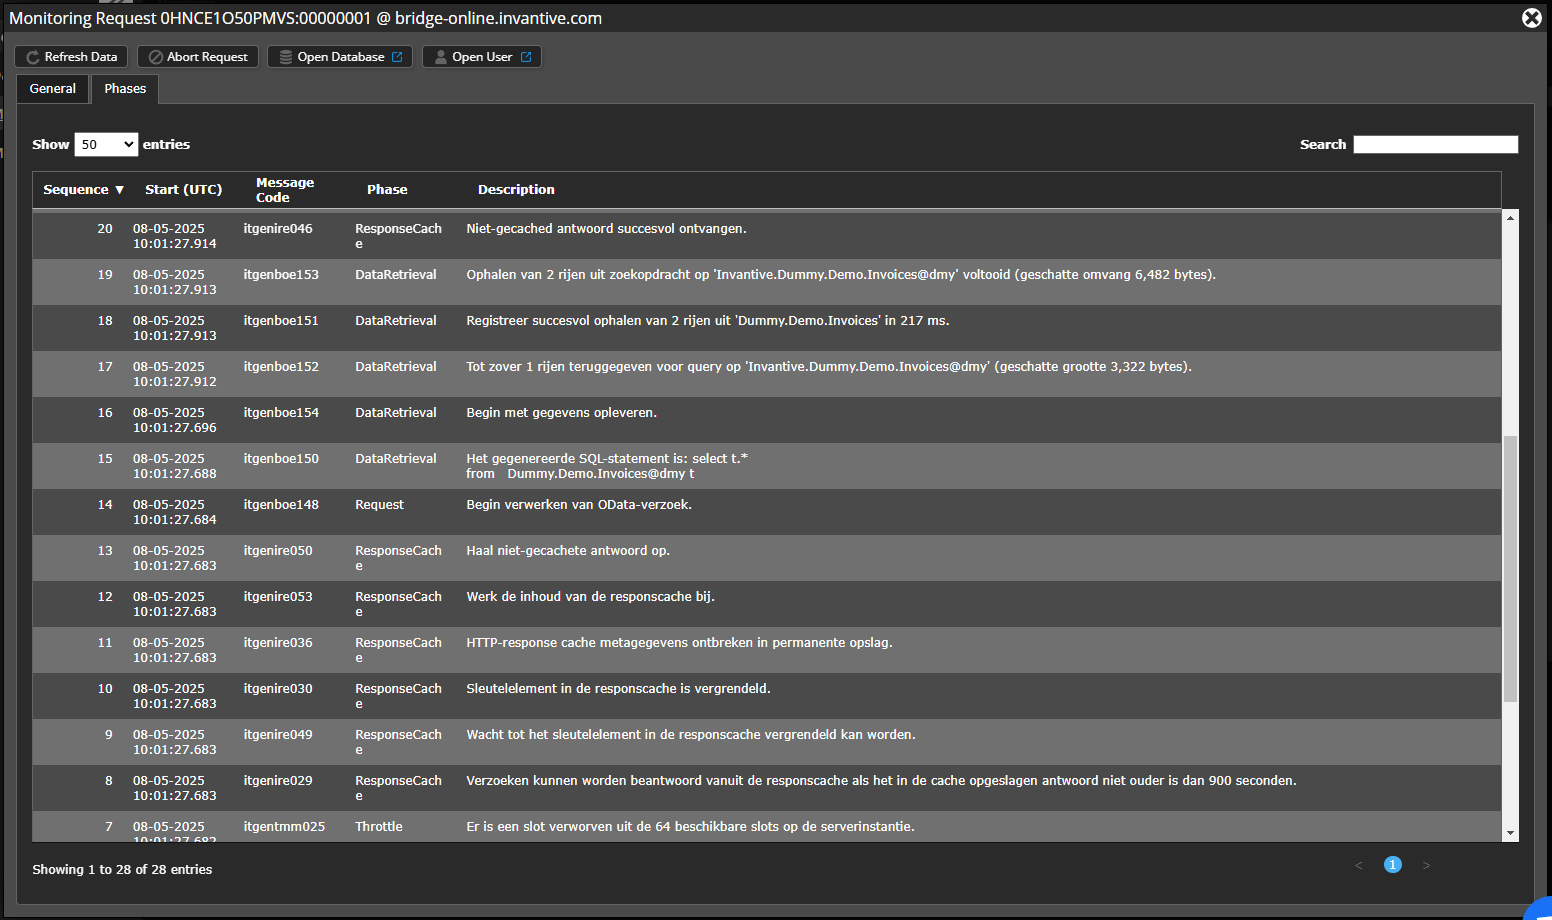Click external link icon on Open User
The height and width of the screenshot is (920, 1552).
(x=526, y=57)
